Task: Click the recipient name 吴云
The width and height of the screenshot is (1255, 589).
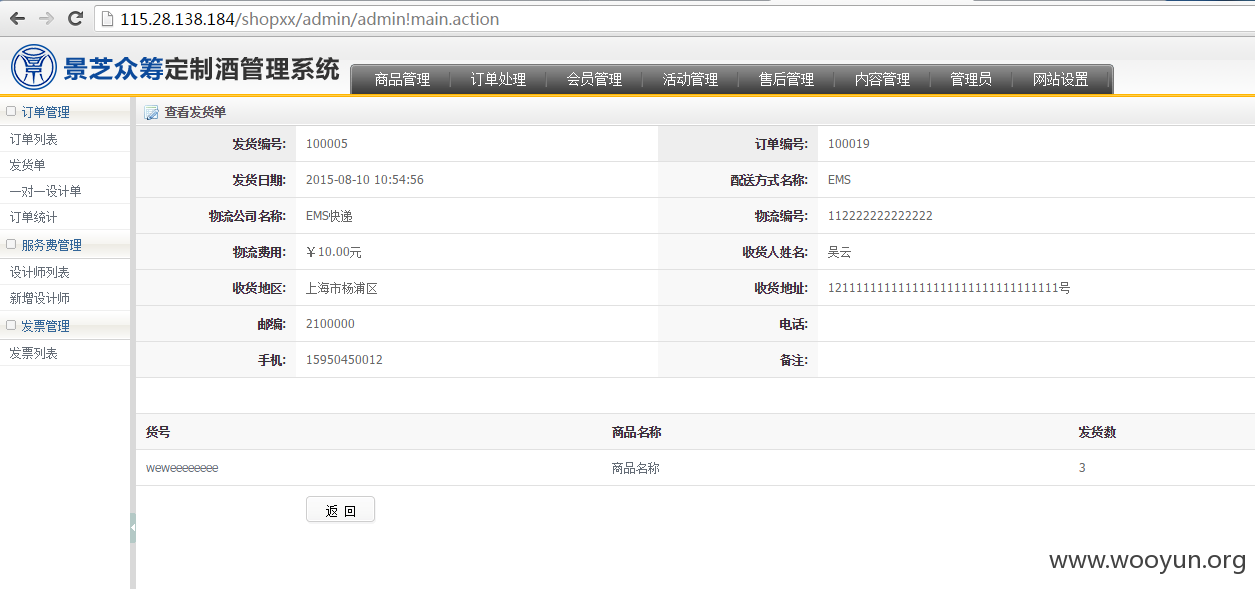Action: click(x=840, y=252)
